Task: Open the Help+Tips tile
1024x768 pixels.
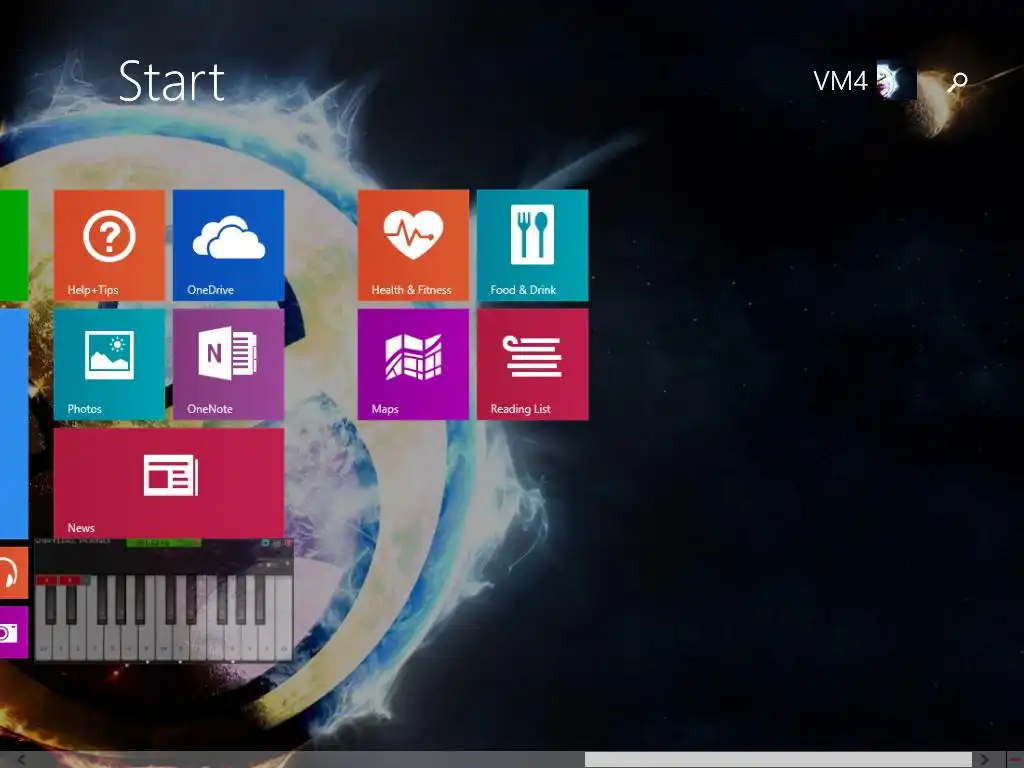Action: coord(109,245)
